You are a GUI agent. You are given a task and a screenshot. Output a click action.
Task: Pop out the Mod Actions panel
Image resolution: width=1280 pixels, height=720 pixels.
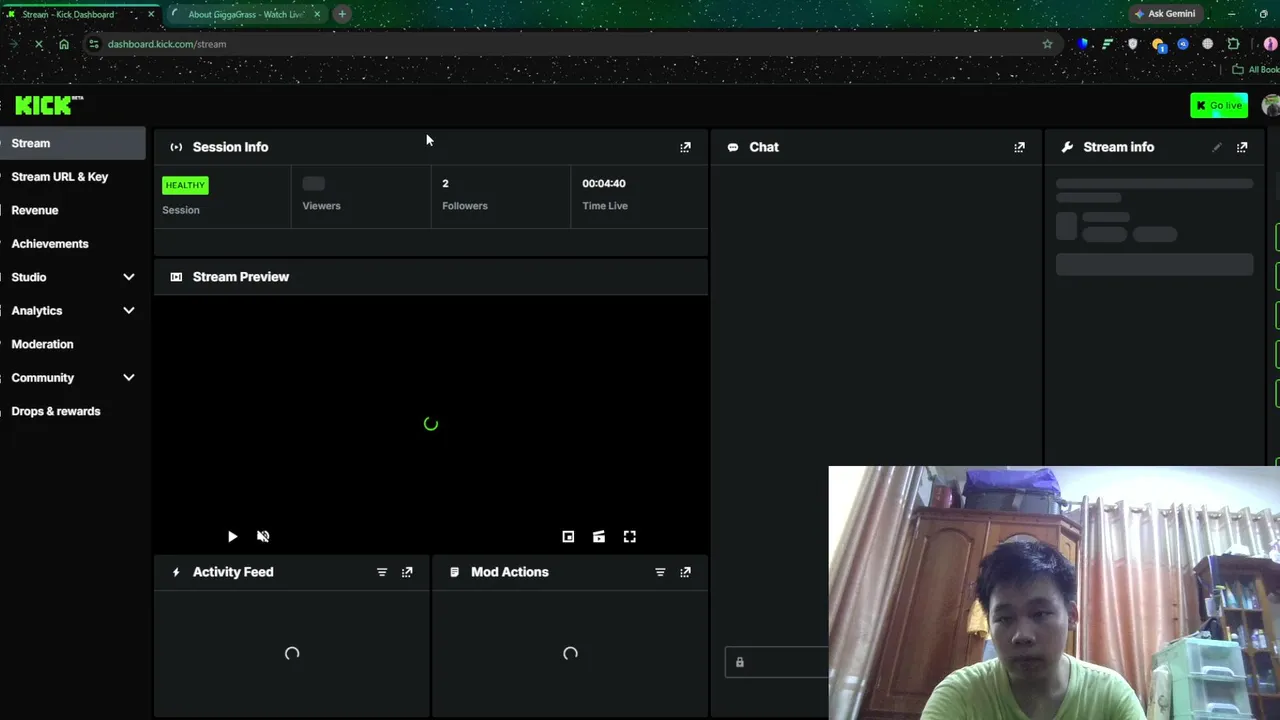pyautogui.click(x=685, y=572)
